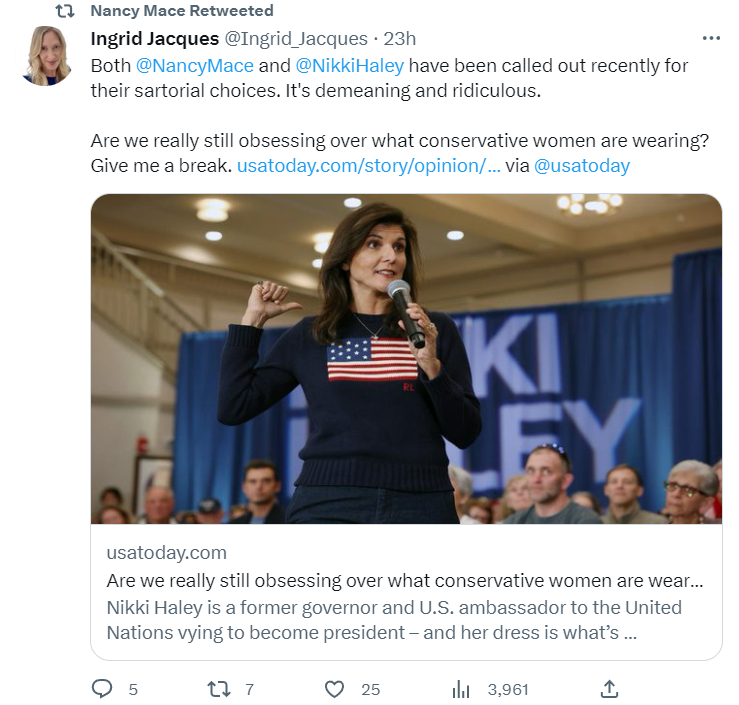Click the usatoday.com domain on the link card

coord(166,552)
